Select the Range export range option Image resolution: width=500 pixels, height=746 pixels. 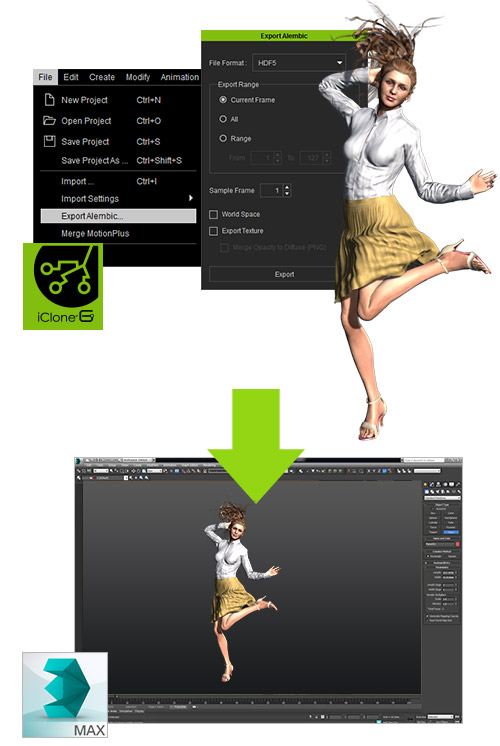pyautogui.click(x=222, y=138)
